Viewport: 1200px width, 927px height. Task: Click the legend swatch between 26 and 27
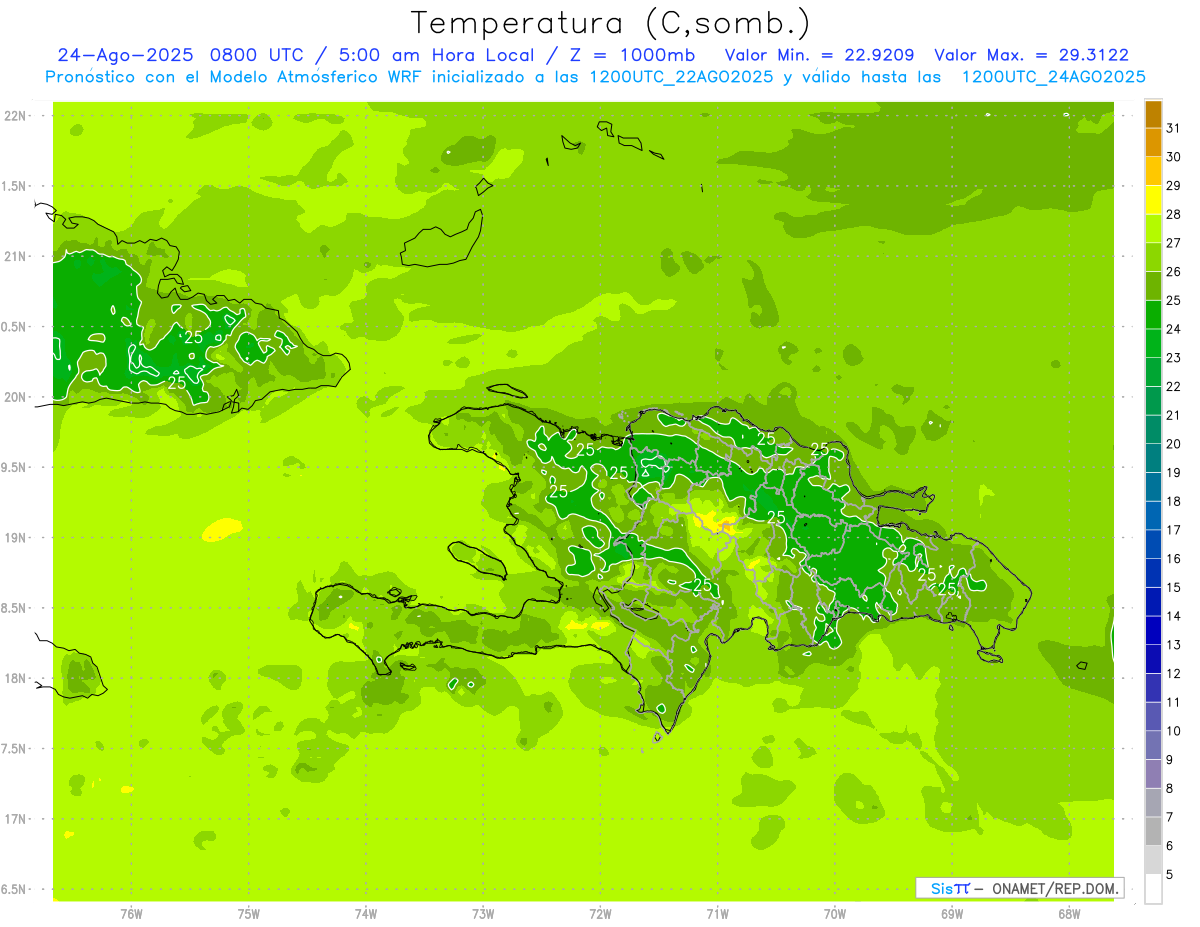[1153, 258]
